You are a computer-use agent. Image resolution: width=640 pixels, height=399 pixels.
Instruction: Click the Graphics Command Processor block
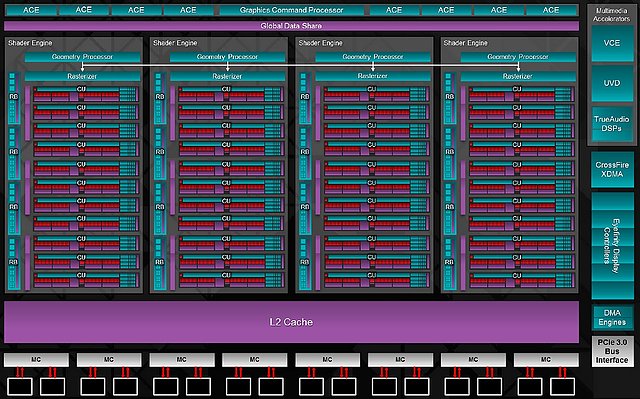[291, 10]
